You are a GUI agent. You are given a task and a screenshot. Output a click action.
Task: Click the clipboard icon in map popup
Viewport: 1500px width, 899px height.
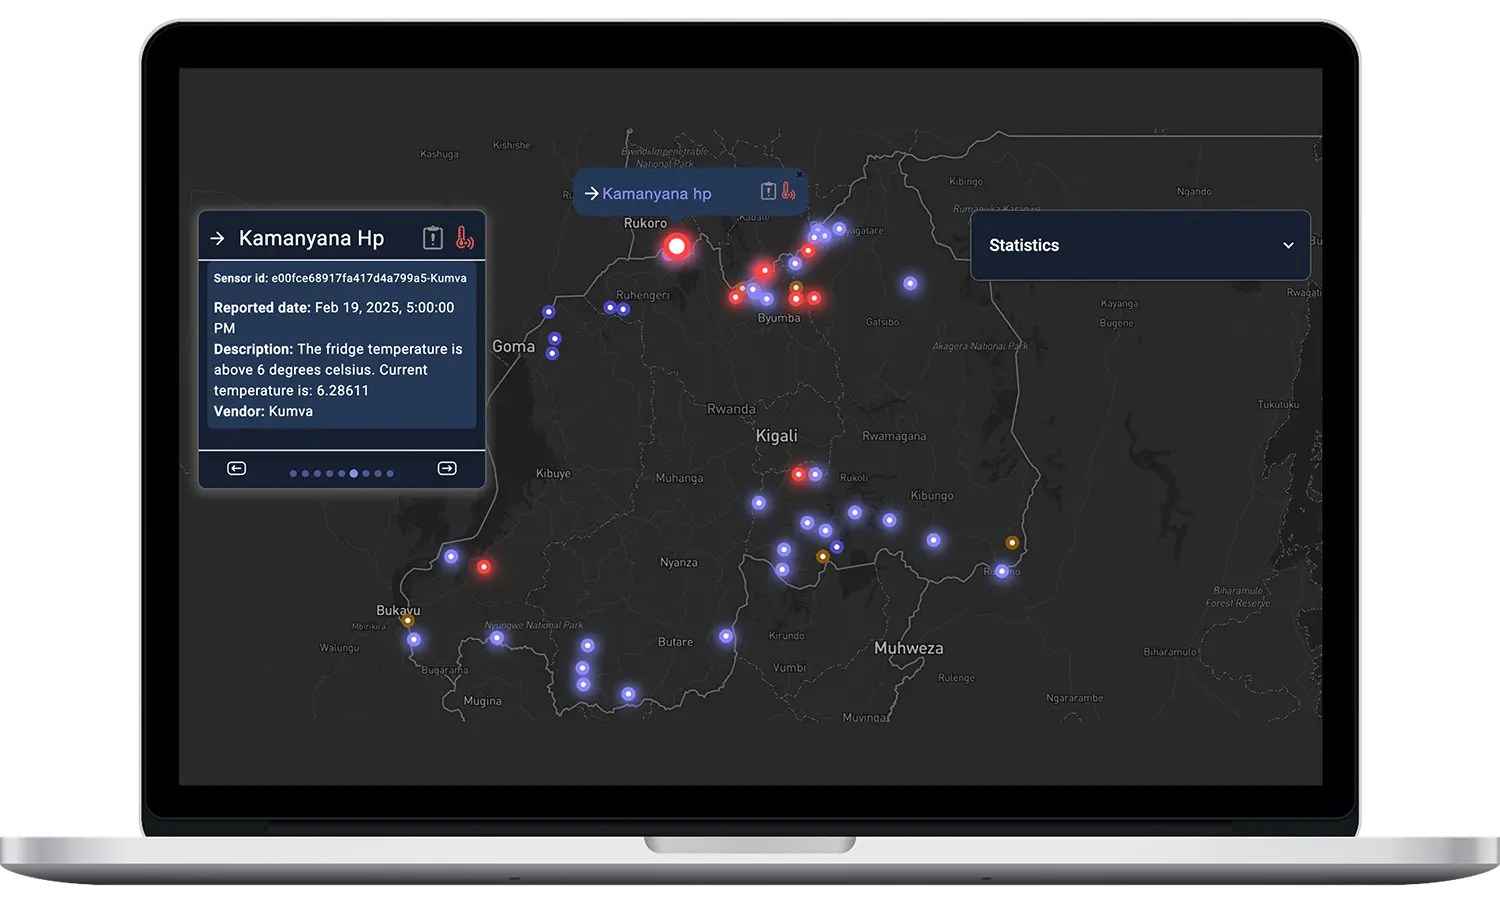tap(768, 191)
